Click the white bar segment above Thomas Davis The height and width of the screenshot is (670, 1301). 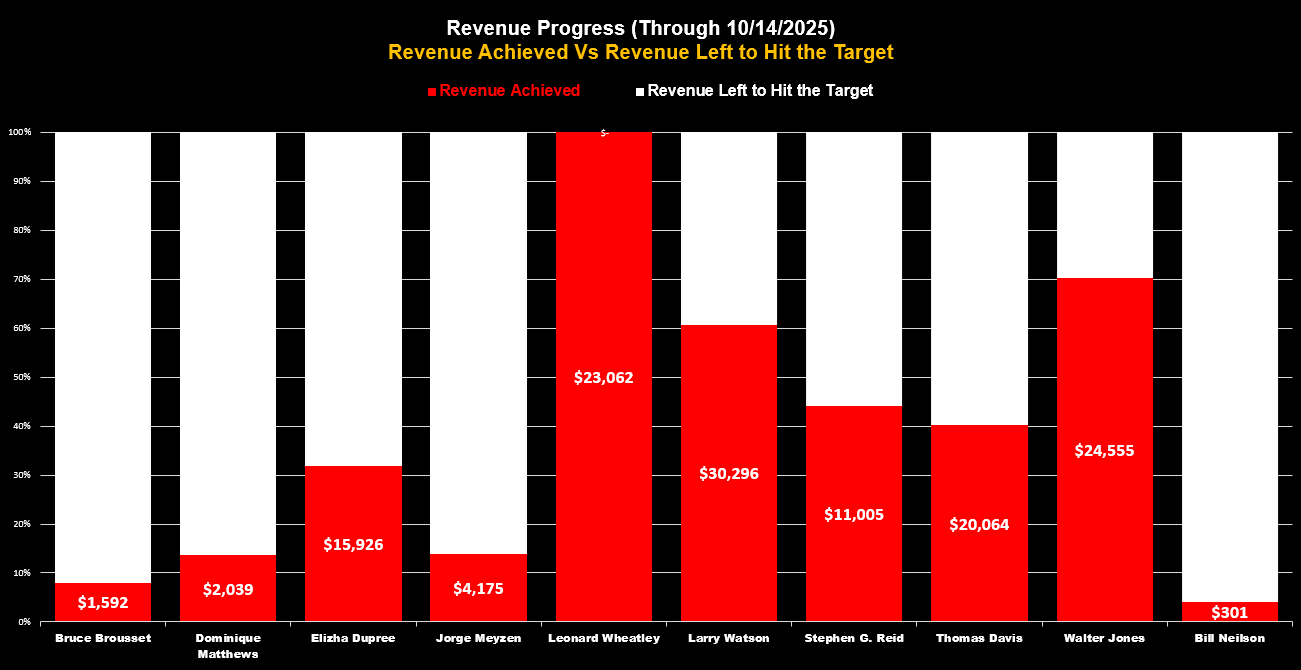(x=979, y=278)
